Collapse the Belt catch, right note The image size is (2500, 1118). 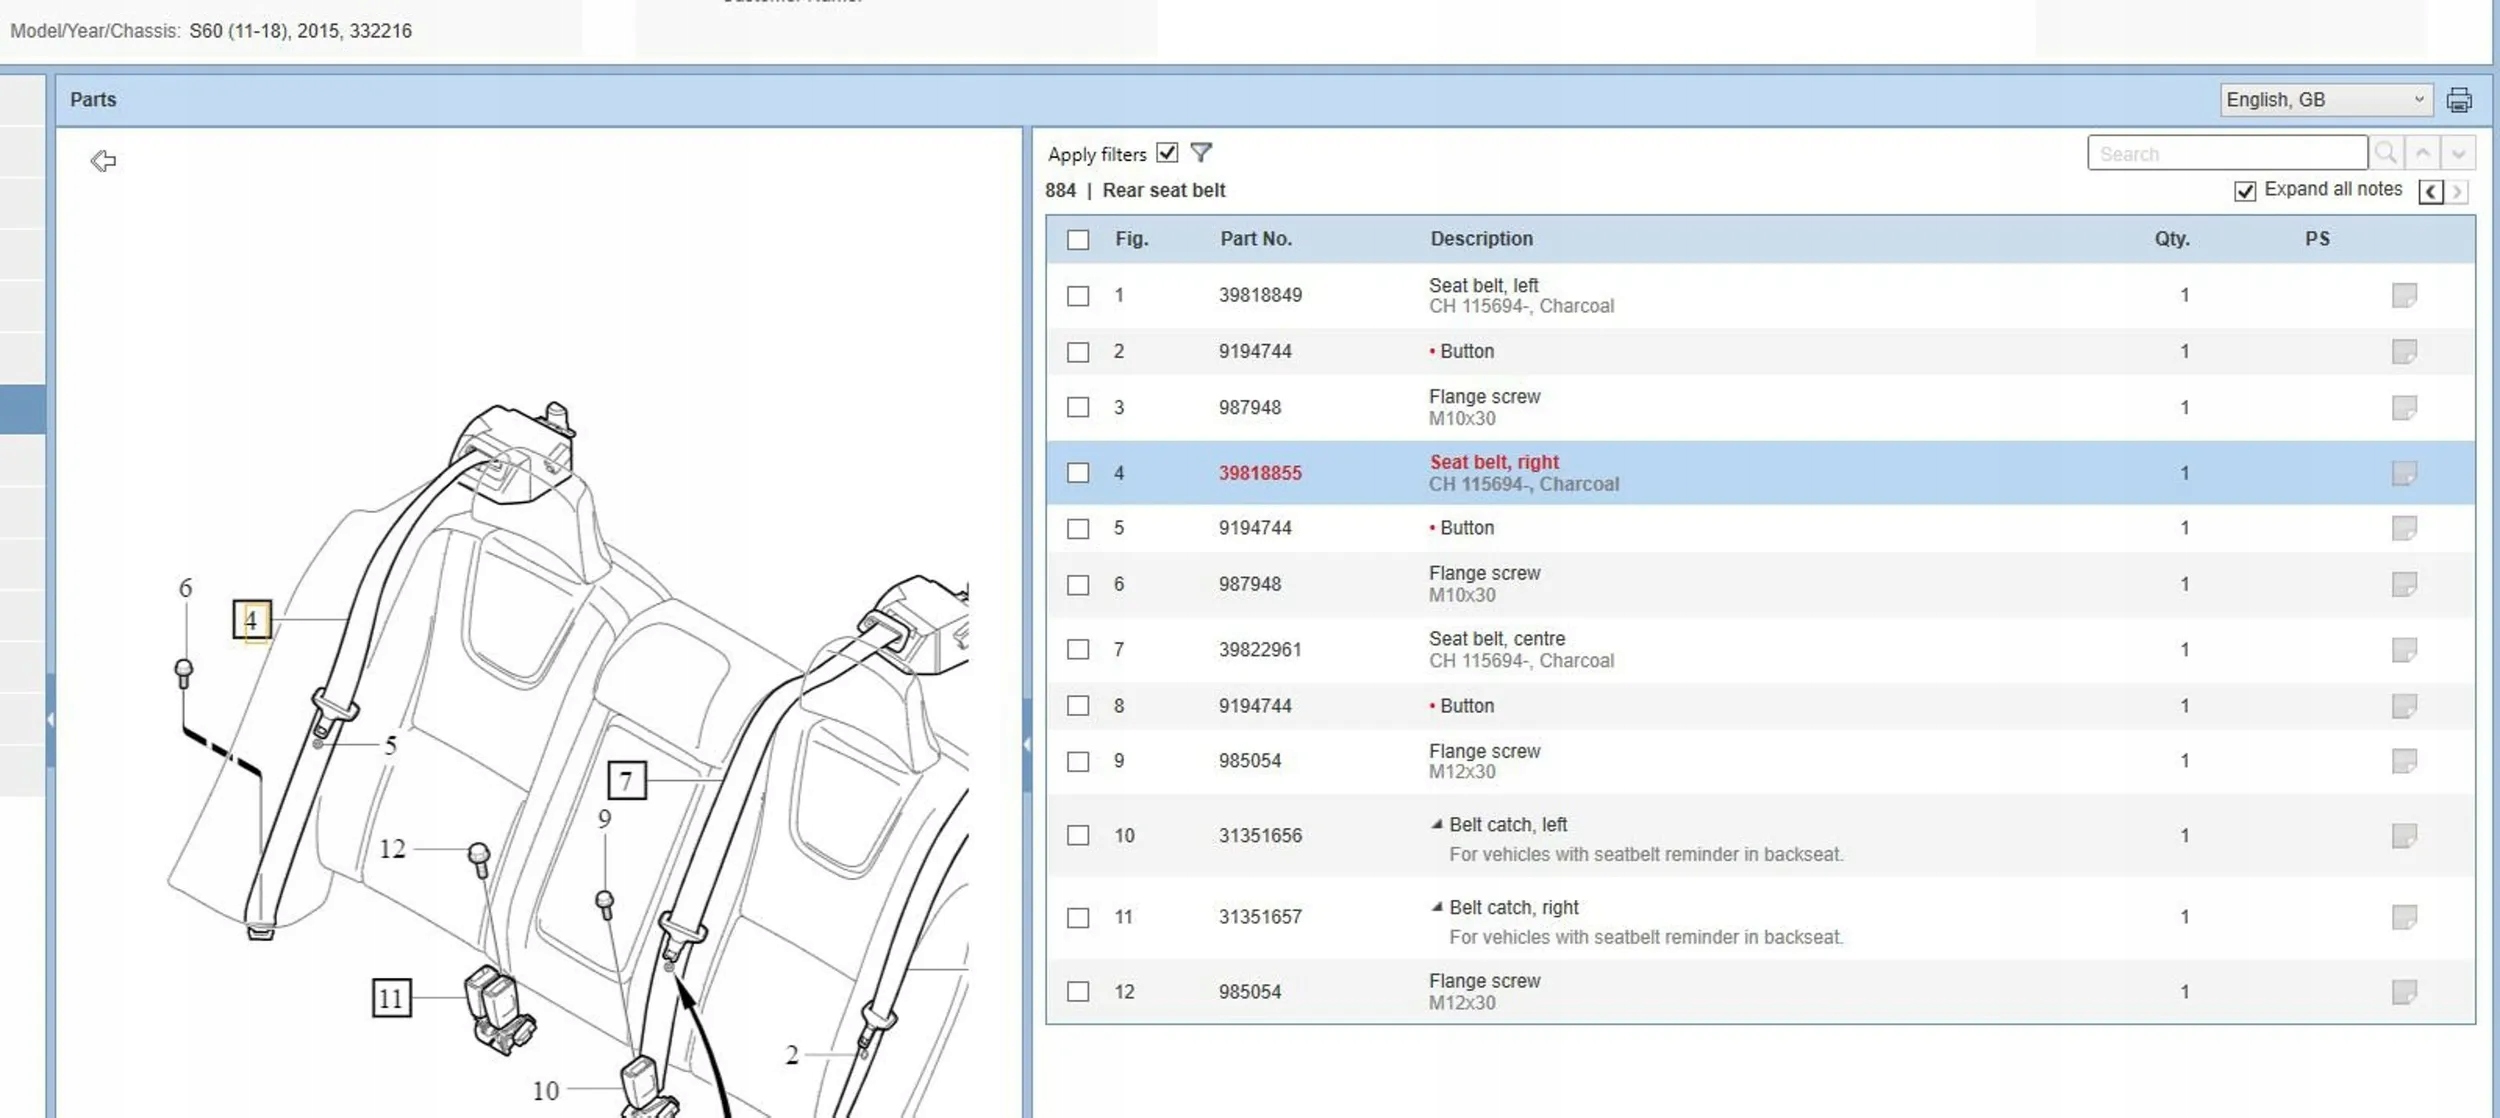[x=1437, y=907]
